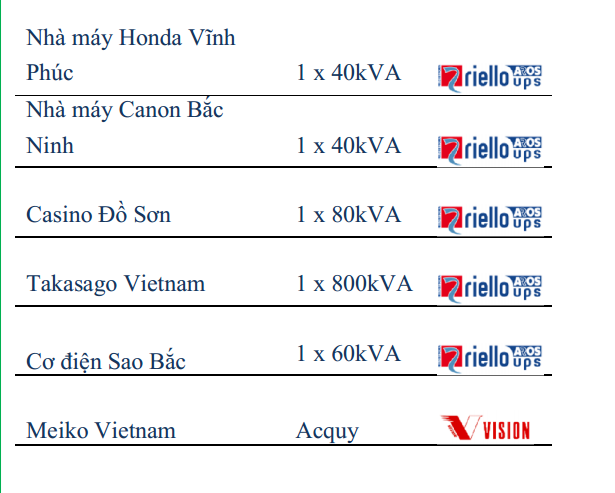Click the Vision logo in Meiko Vietnam row
This screenshot has height=493, width=615.
coord(486,428)
